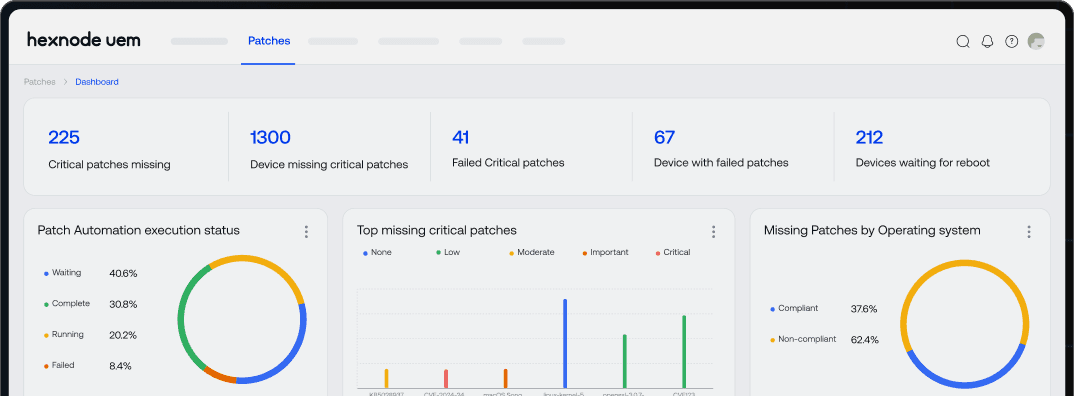
Task: Toggle the Non-compliant legend entry
Action: (803, 339)
